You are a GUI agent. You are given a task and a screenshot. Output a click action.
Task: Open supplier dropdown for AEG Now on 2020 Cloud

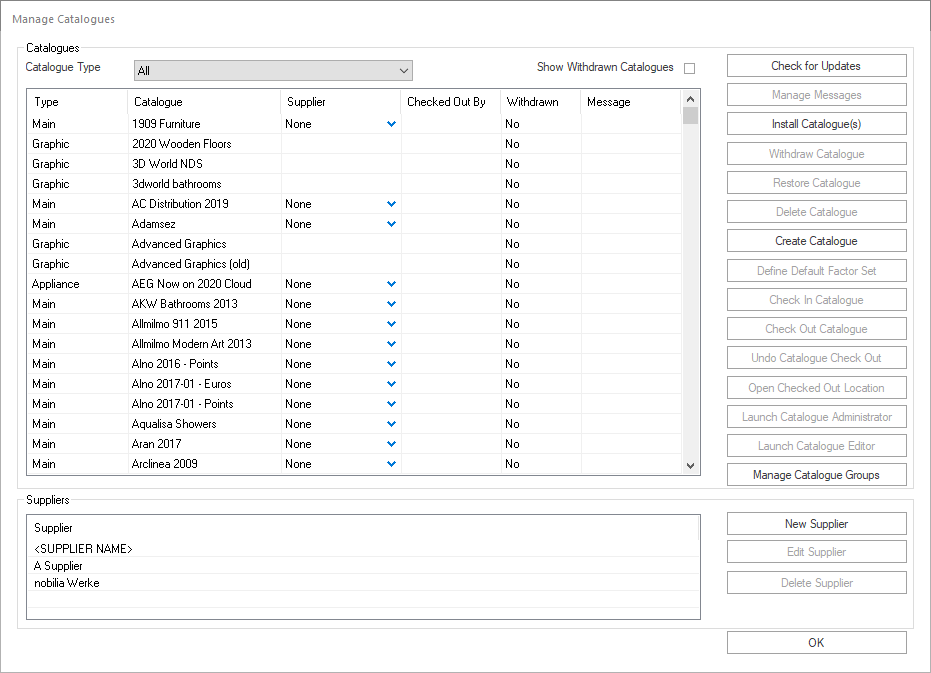click(391, 284)
